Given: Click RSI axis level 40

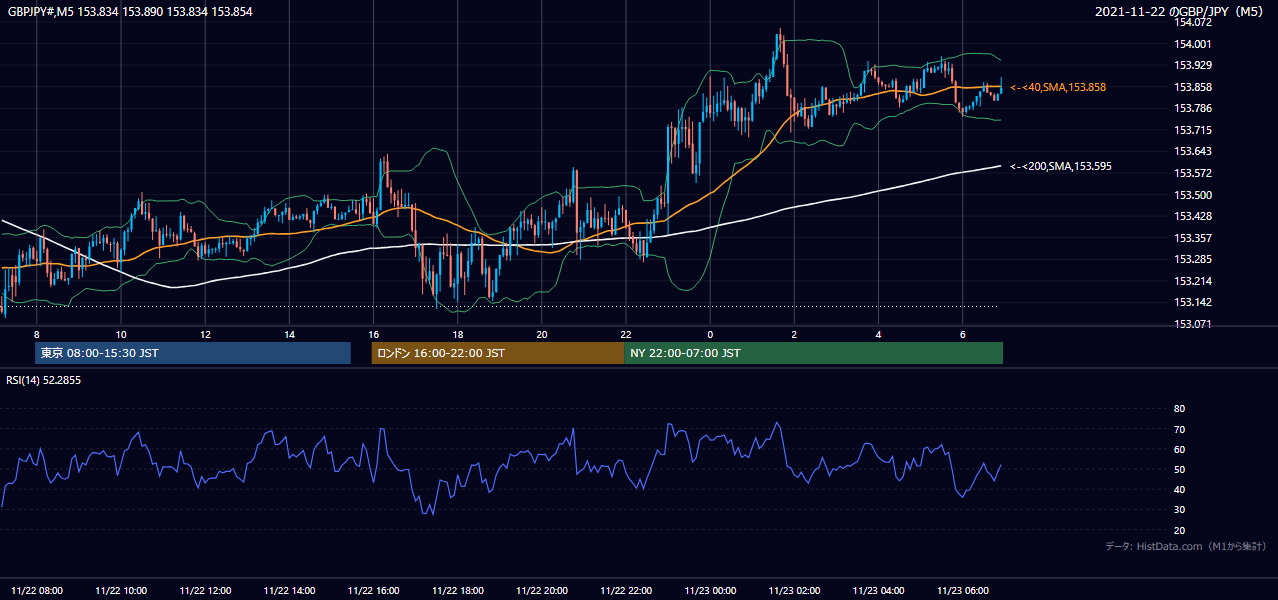Looking at the screenshot, I should (1179, 490).
